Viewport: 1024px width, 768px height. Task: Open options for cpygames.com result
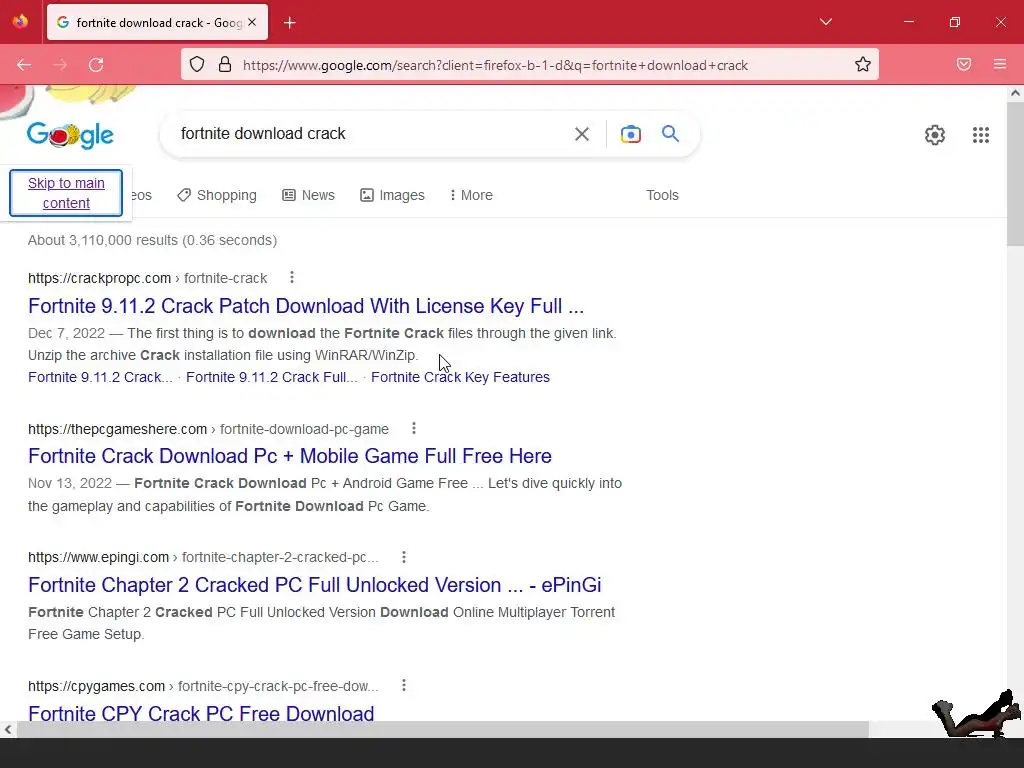pyautogui.click(x=404, y=686)
